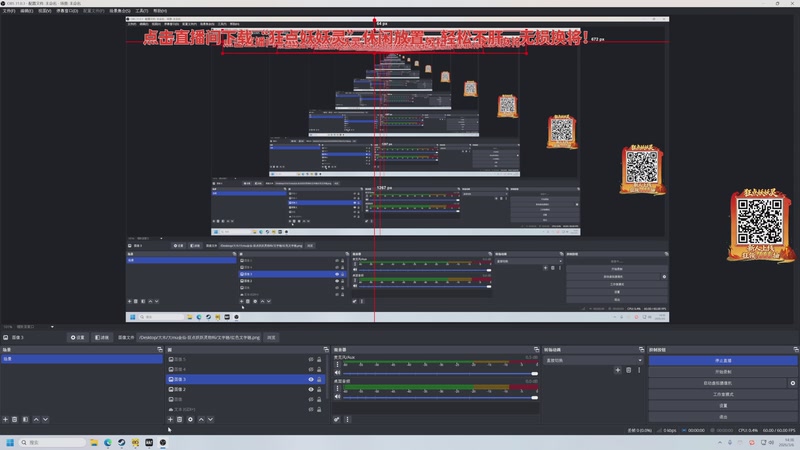Open advanced audio properties gear in the mixer
Viewport: 800px width, 450px height.
click(x=337, y=419)
